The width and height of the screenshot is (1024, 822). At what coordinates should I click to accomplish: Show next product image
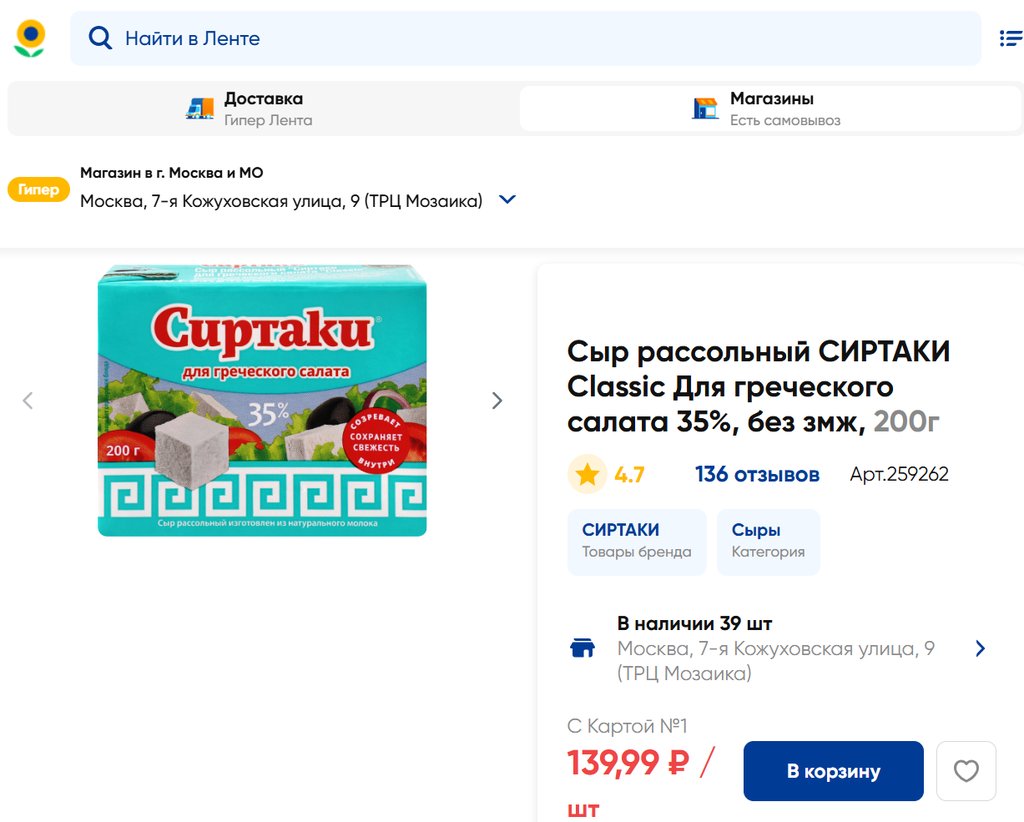pos(497,401)
